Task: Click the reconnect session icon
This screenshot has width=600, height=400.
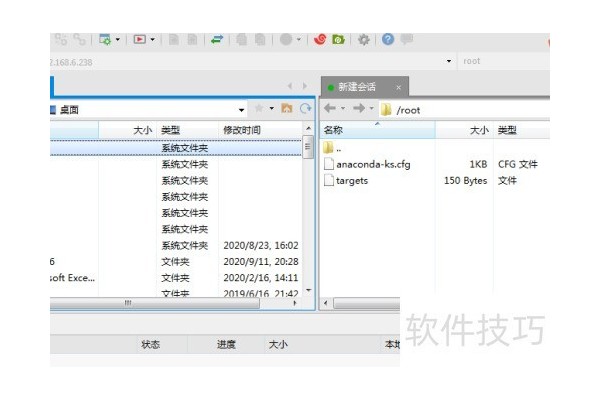Action: [60, 39]
